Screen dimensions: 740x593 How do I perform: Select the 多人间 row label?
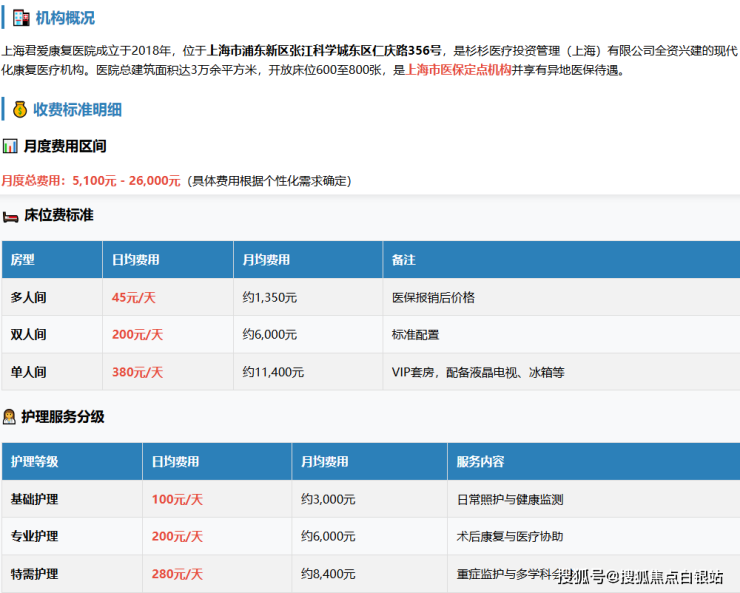coord(29,298)
